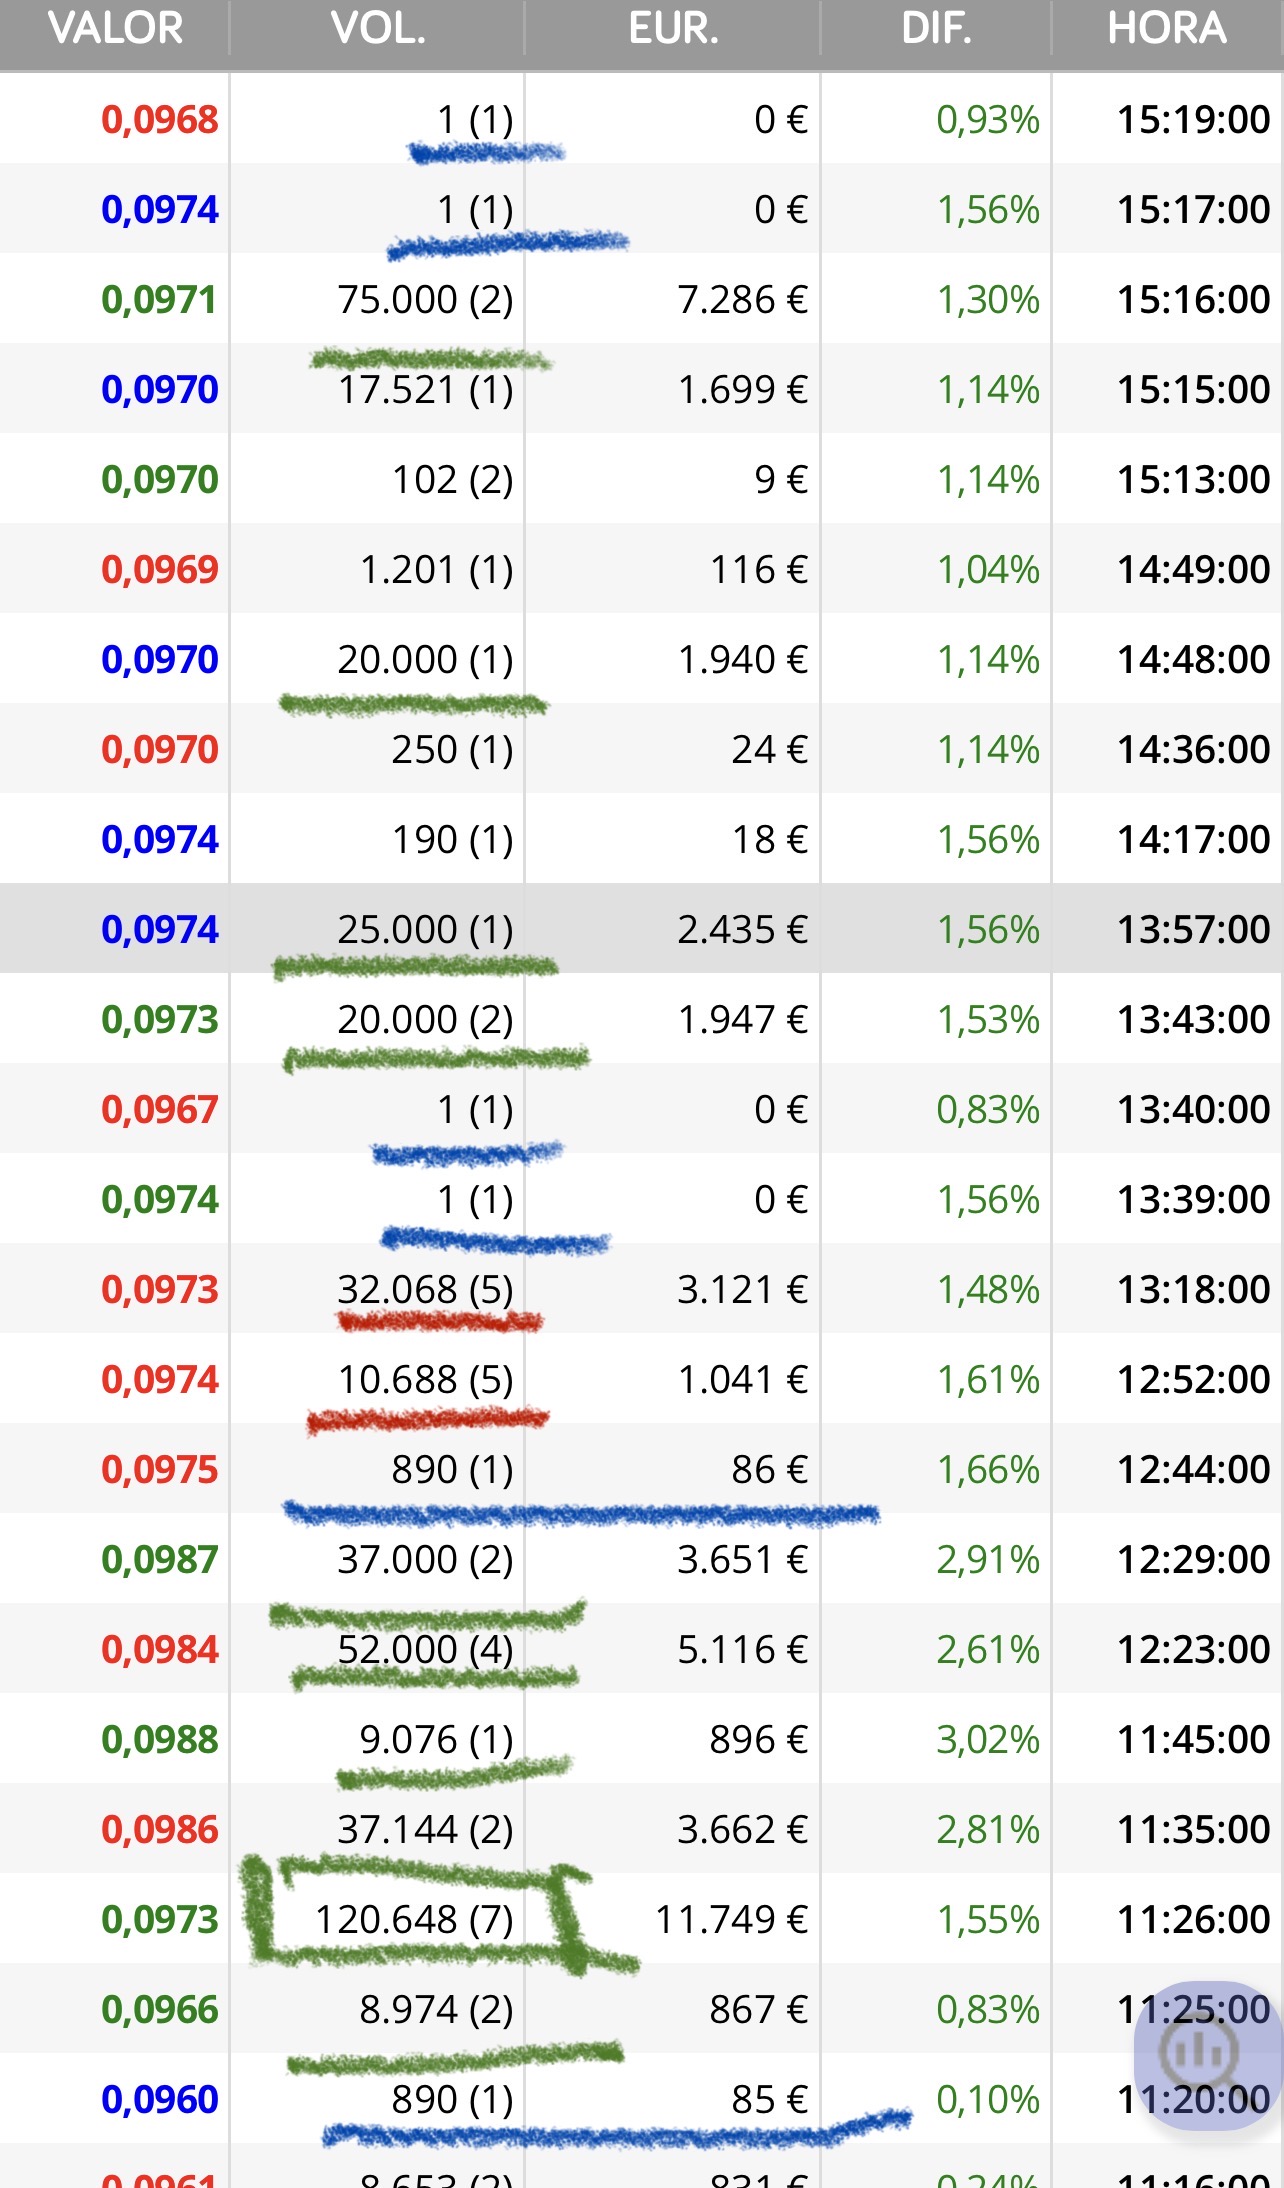Click volume 32.068 (5)

pyautogui.click(x=425, y=1290)
